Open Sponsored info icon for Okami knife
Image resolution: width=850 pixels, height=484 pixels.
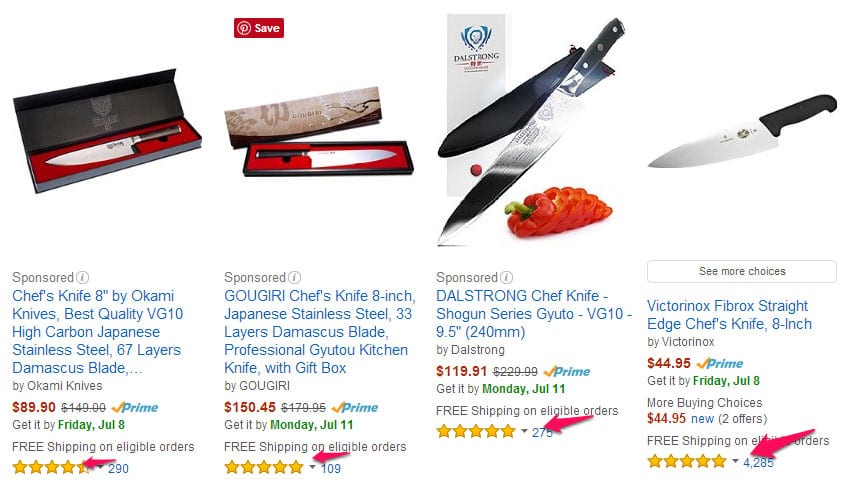(x=82, y=278)
